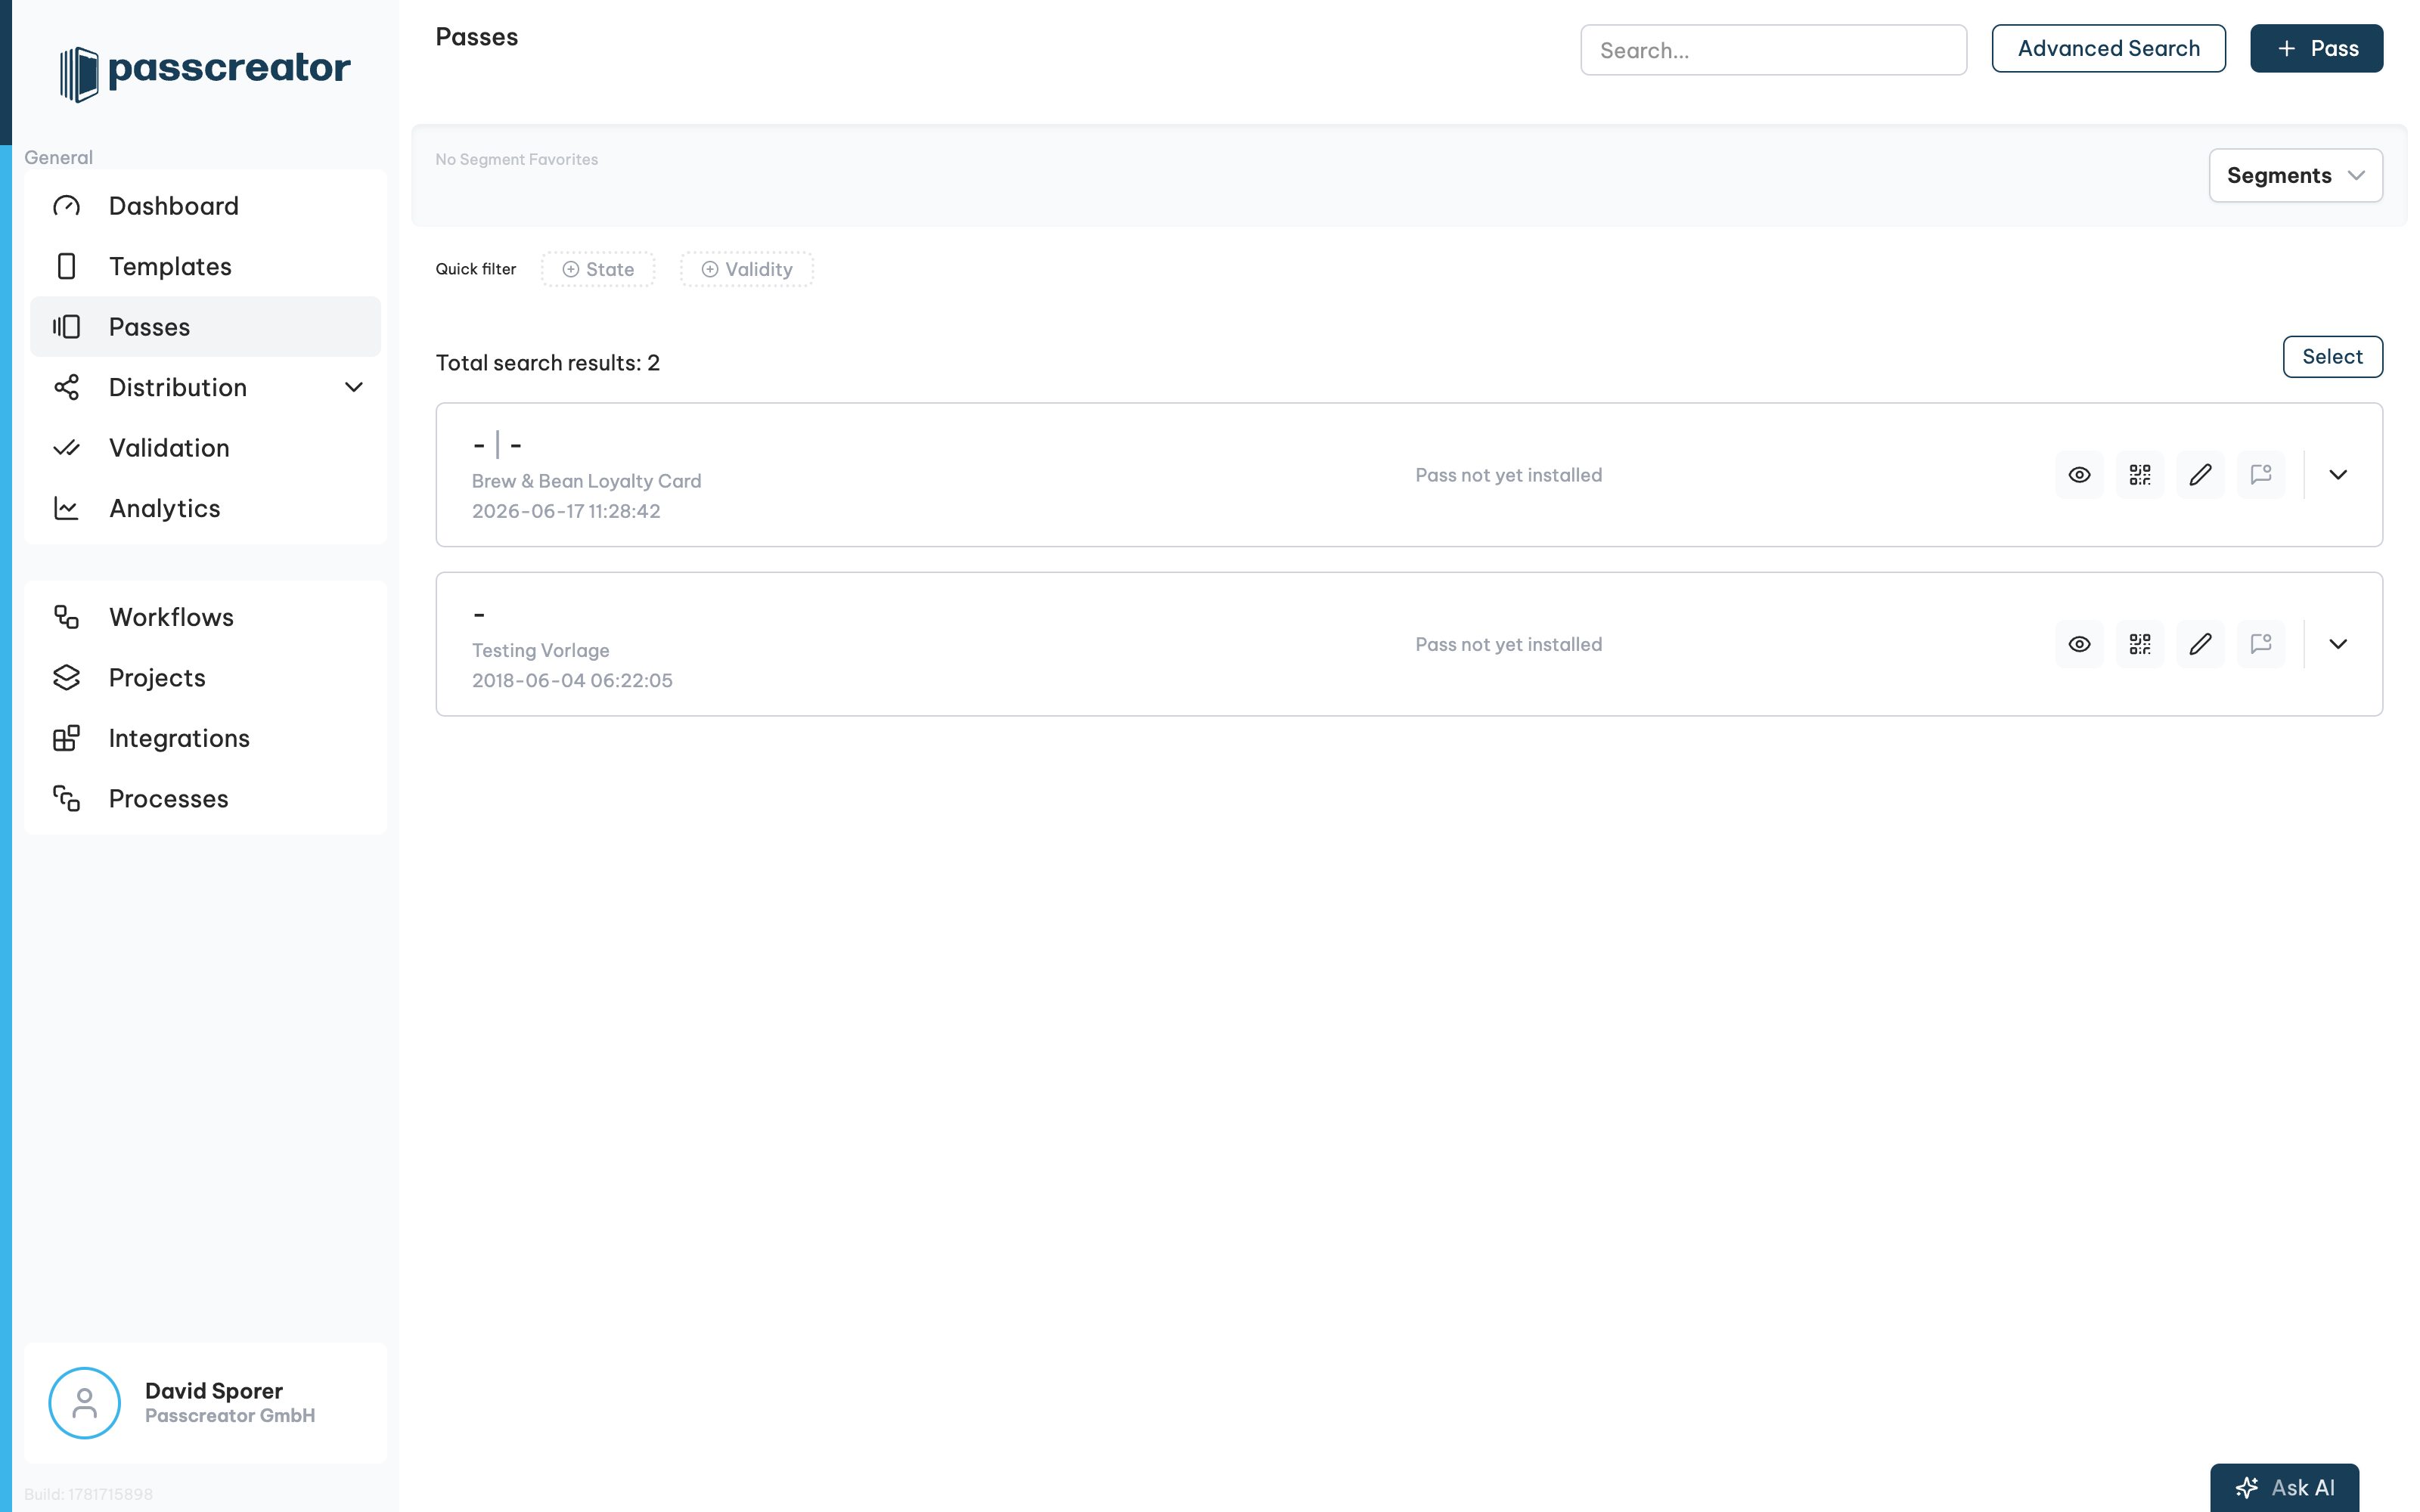This screenshot has height=1512, width=2420.
Task: Go to Templates in sidebar
Action: click(205, 266)
